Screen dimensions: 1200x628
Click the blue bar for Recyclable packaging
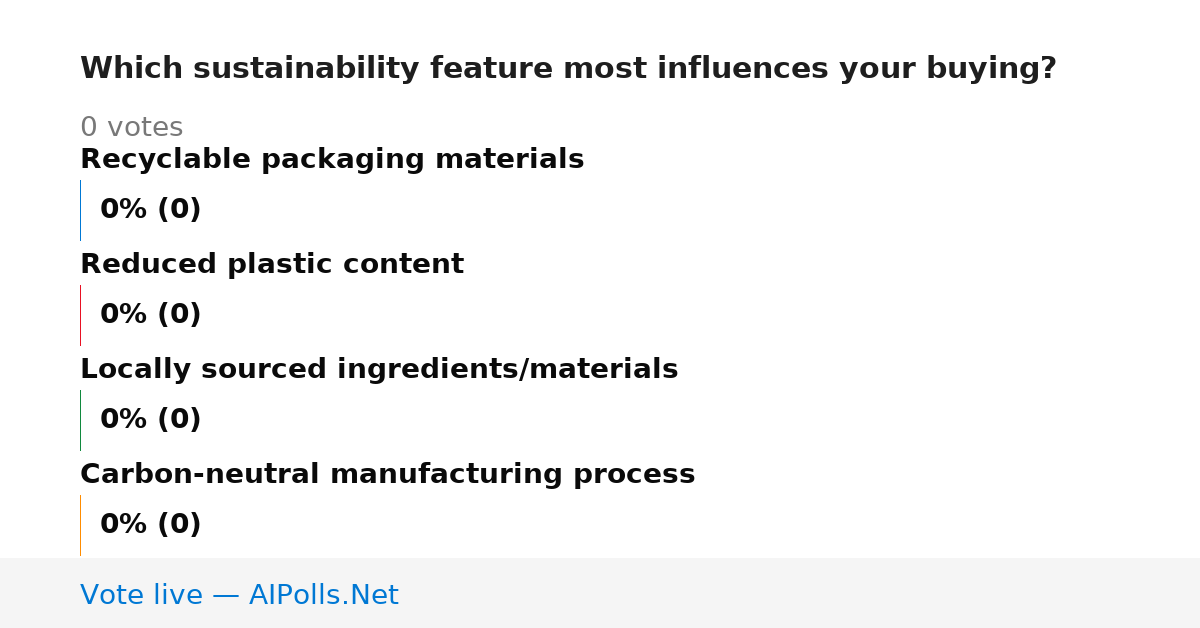80,210
